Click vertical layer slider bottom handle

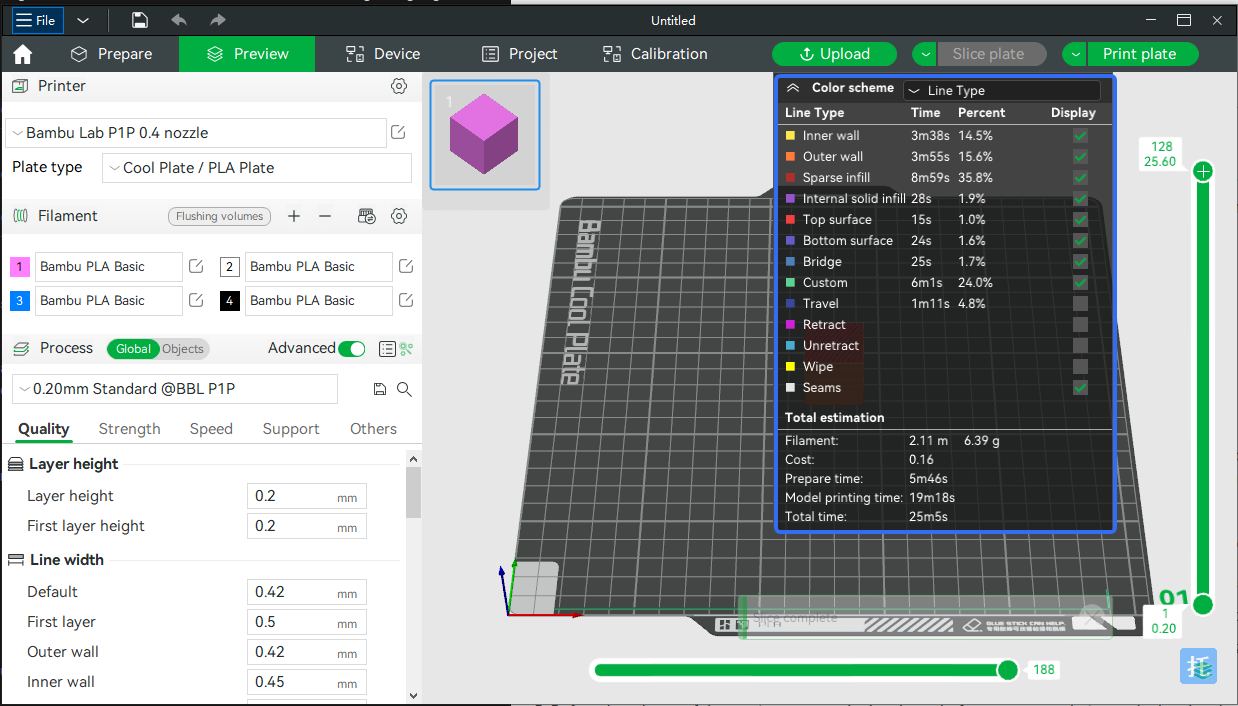[1203, 604]
